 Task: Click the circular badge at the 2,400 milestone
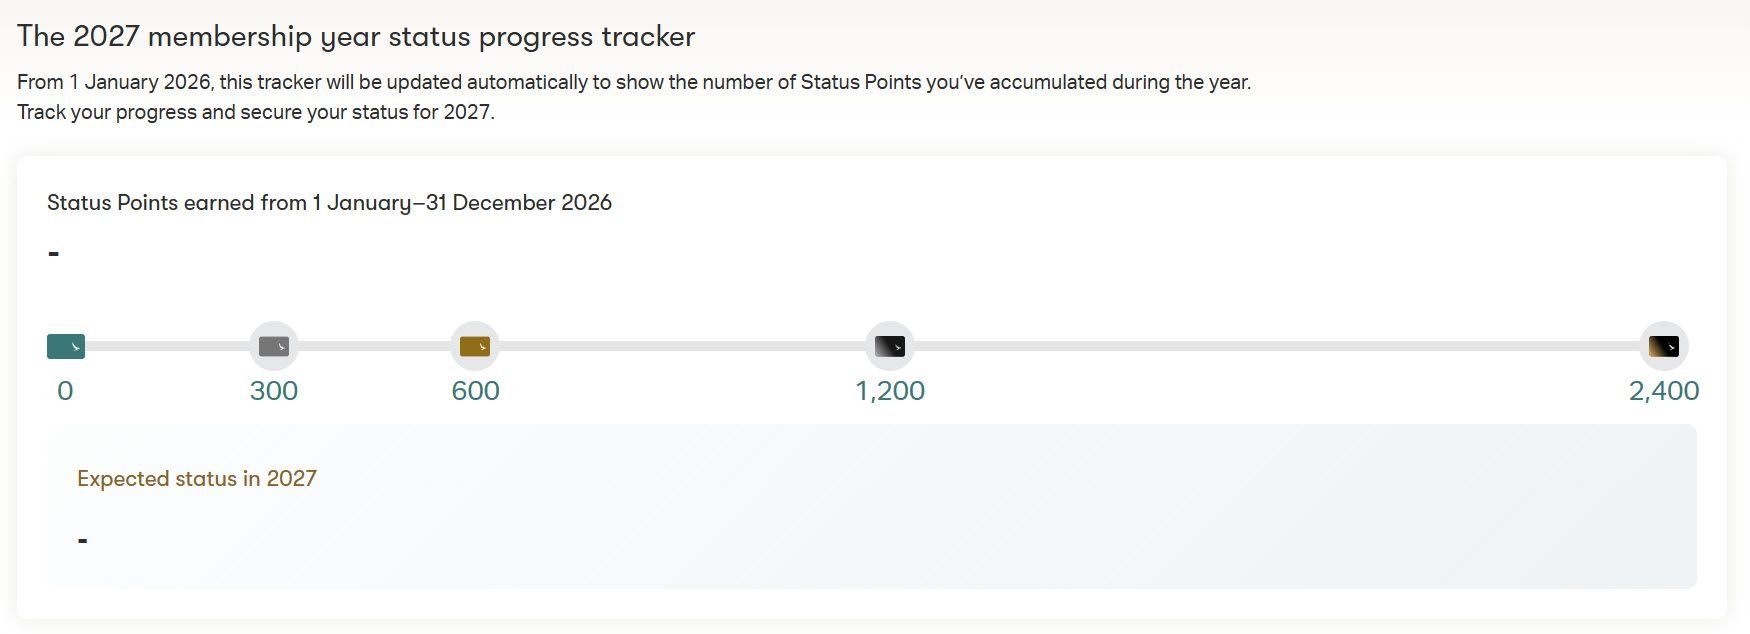pyautogui.click(x=1664, y=346)
